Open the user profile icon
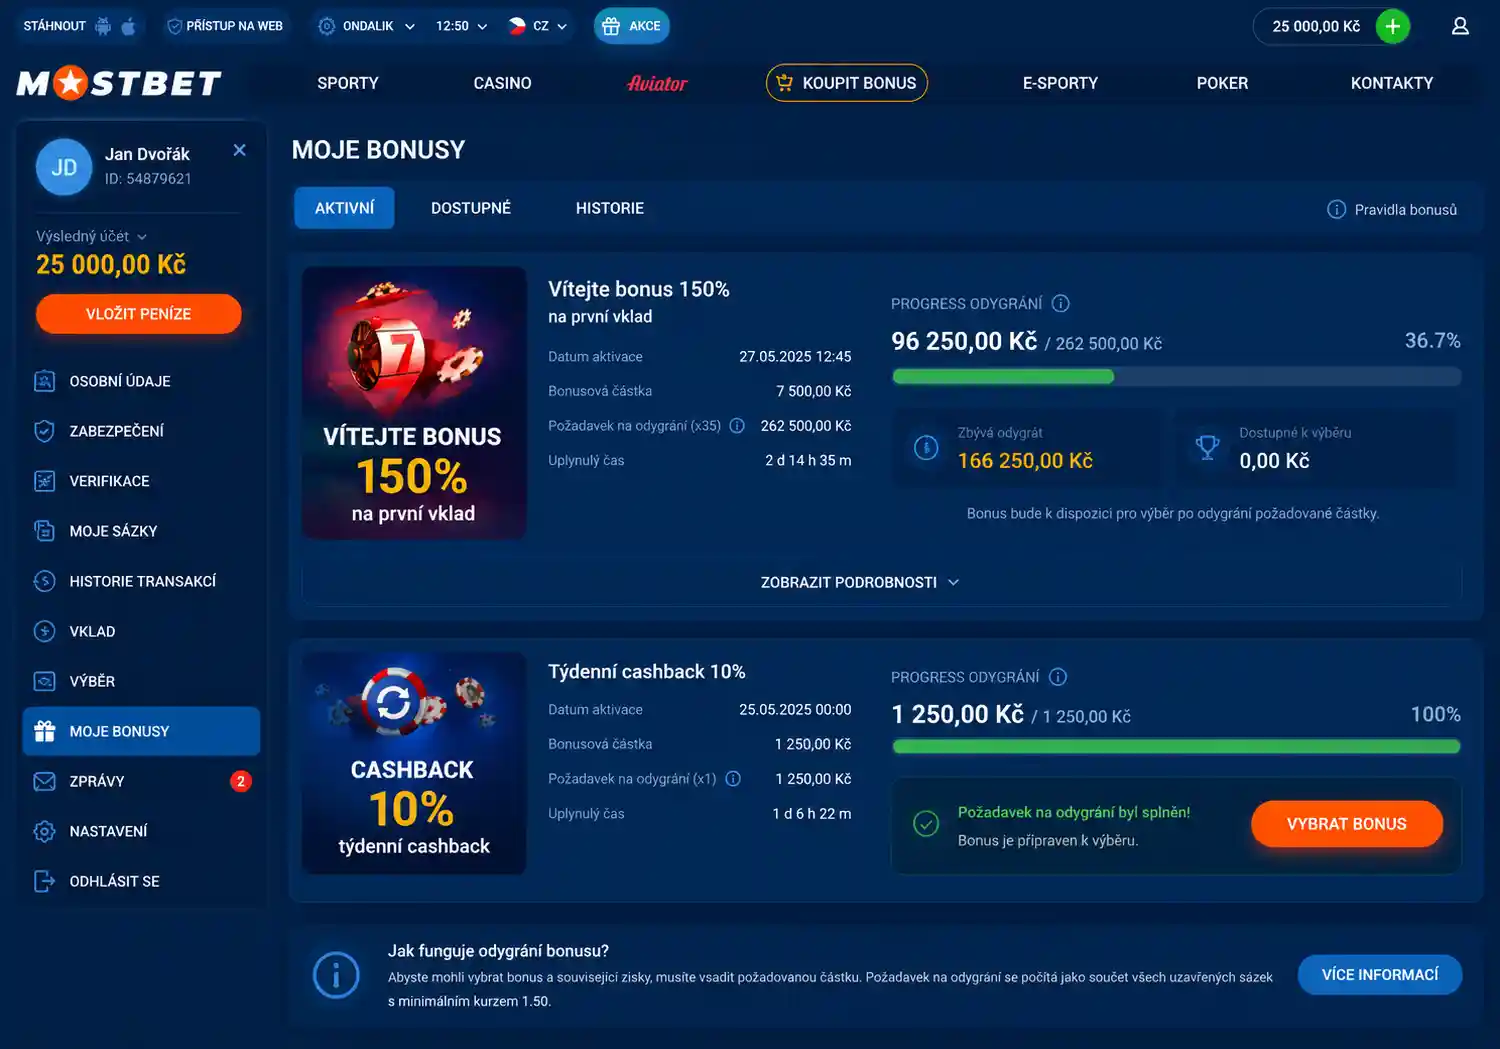The height and width of the screenshot is (1049, 1500). pos(1460,26)
